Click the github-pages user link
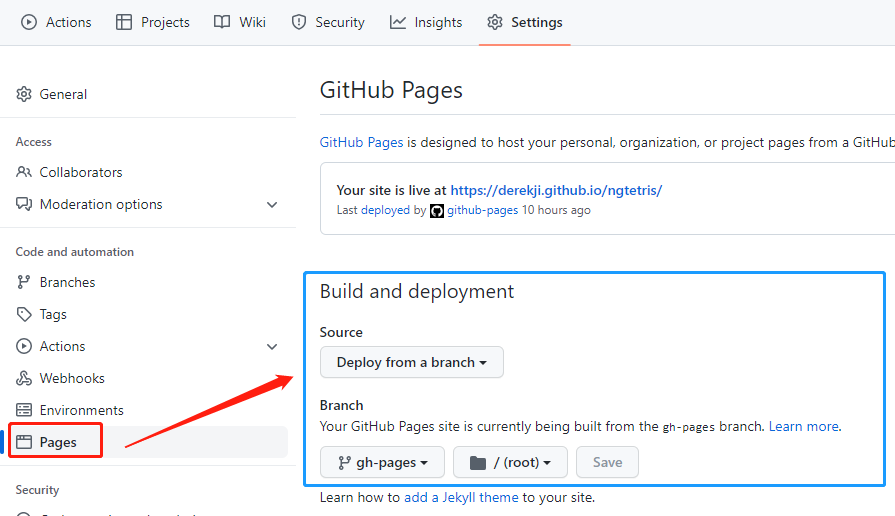The image size is (895, 516). 482,210
